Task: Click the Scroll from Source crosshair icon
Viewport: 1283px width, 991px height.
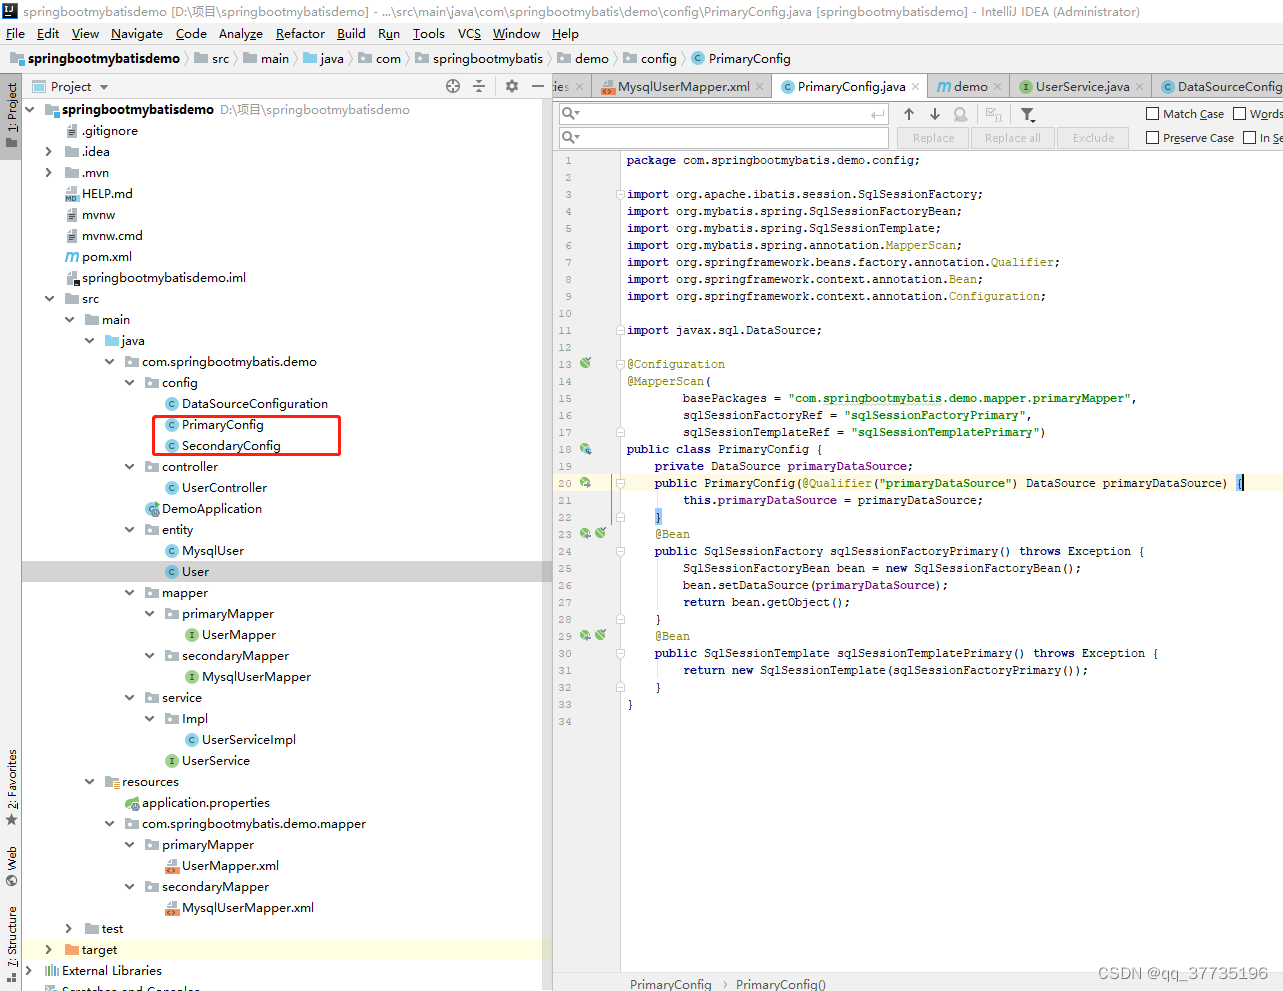Action: [x=452, y=86]
